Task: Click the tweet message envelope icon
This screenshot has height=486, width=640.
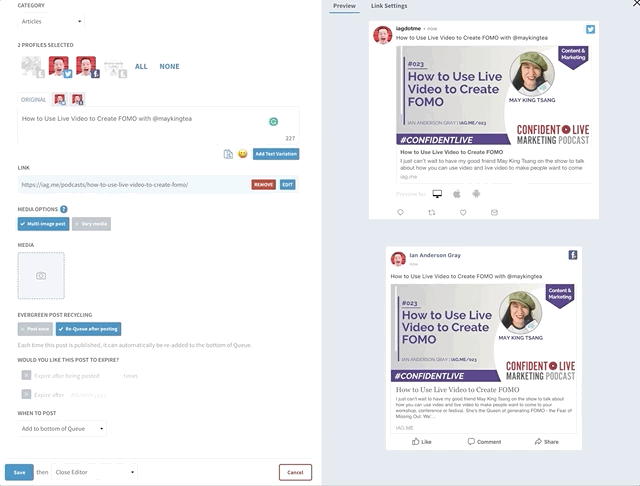Action: [x=494, y=212]
